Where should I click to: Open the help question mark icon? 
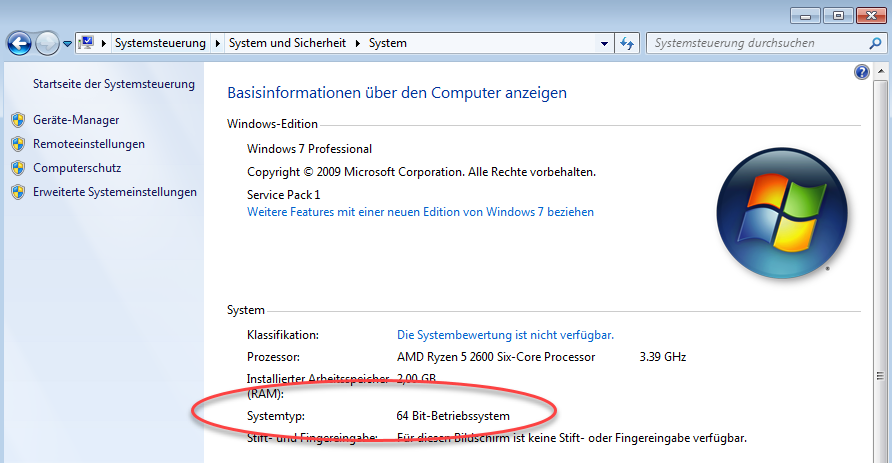pos(862,73)
